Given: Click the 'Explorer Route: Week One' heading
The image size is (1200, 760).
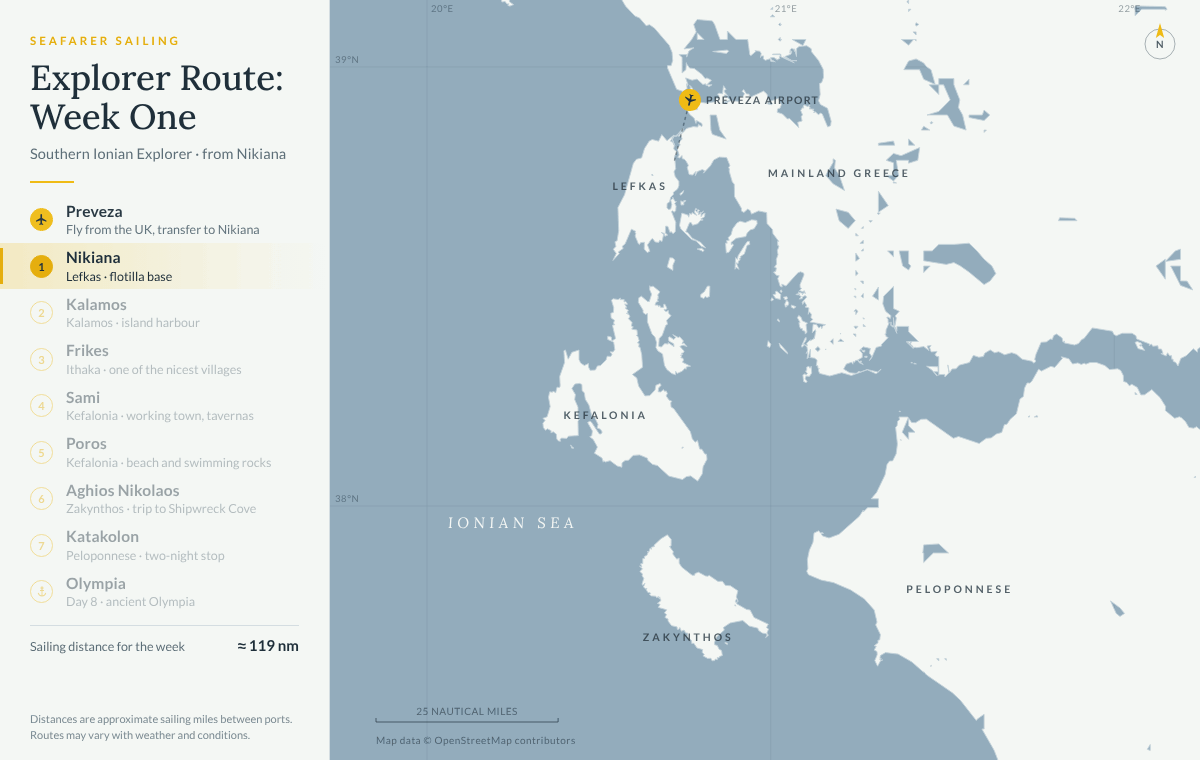Looking at the screenshot, I should [157, 97].
